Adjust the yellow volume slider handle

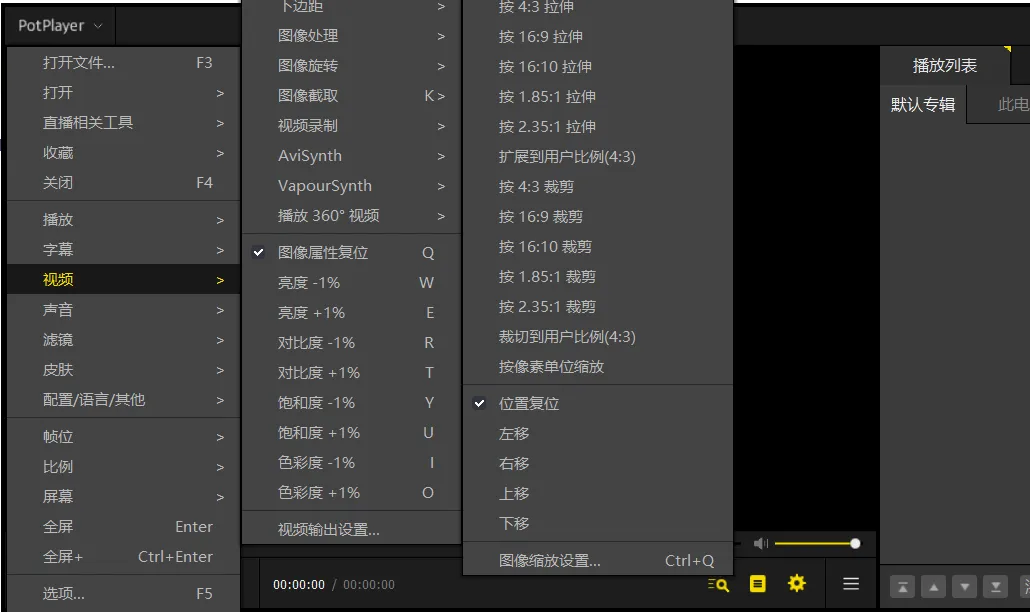click(x=855, y=543)
